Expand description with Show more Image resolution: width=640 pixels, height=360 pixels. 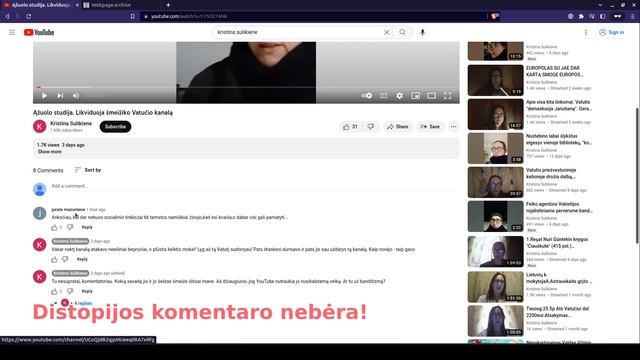49,151
